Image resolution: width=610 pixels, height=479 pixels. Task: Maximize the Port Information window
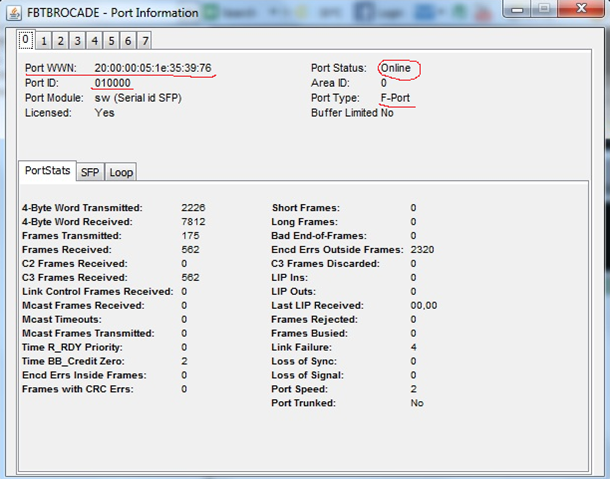544,9
